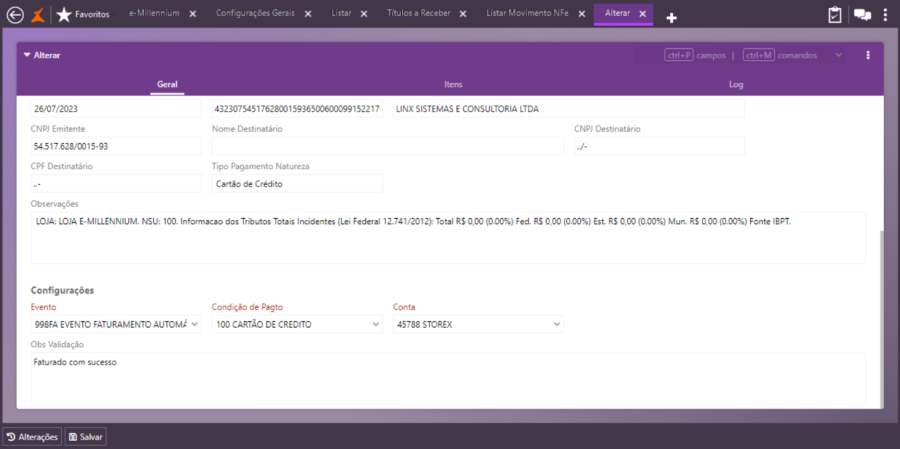Open the orange Linx logo home icon

(x=36, y=15)
